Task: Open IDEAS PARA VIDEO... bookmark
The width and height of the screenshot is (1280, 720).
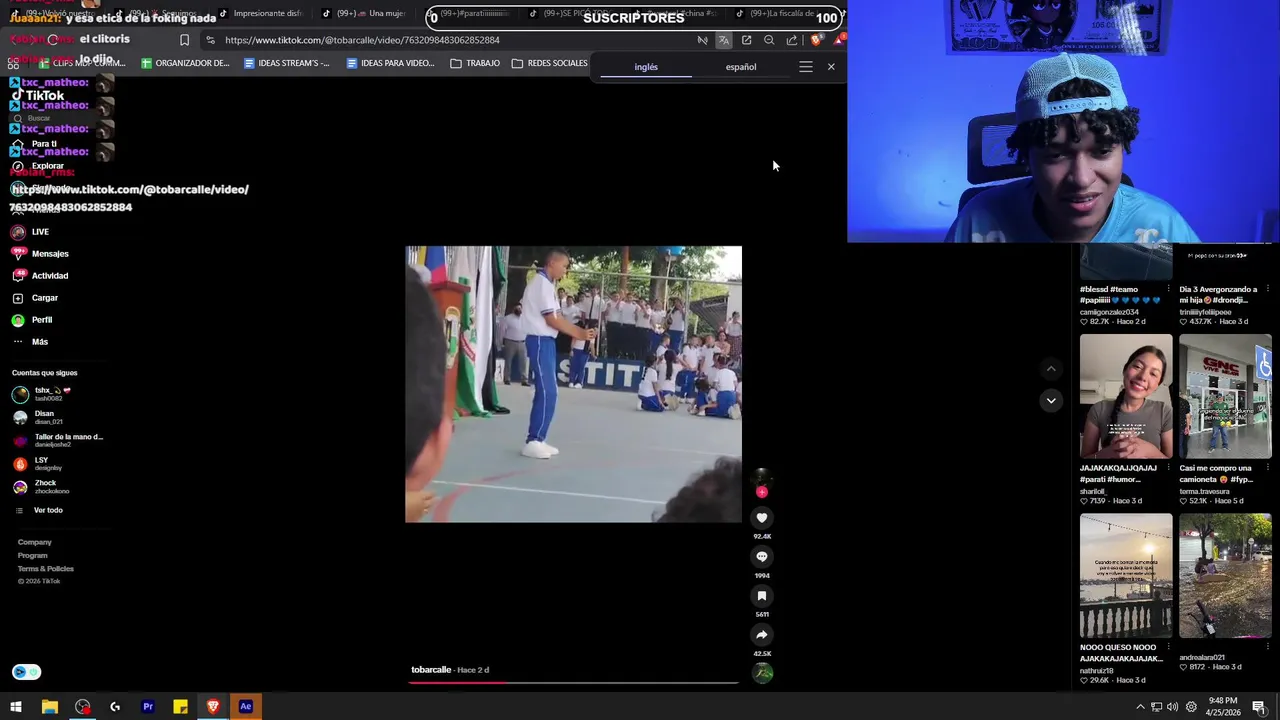Action: pos(390,63)
